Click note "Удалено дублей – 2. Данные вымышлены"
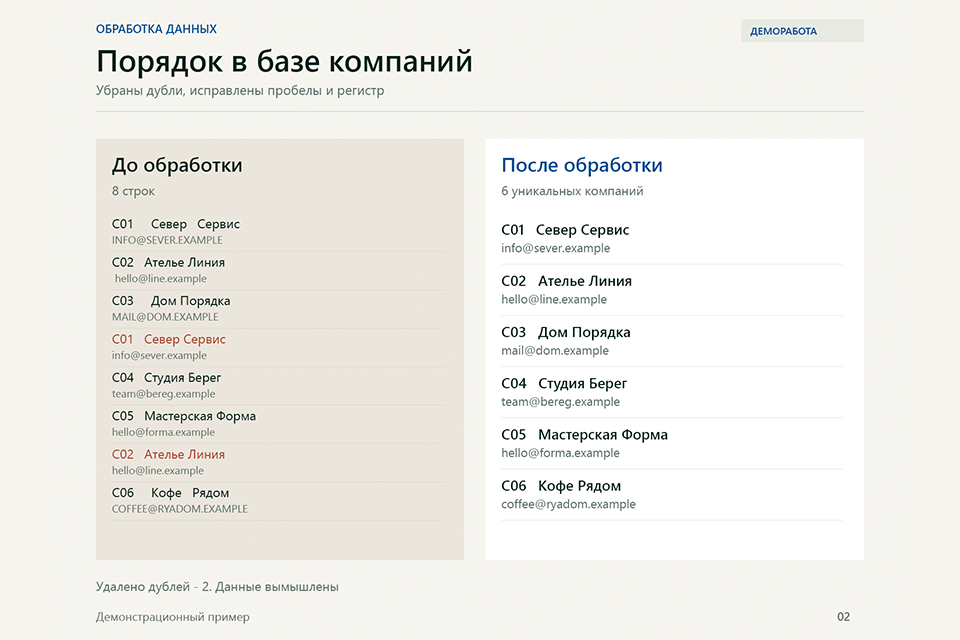 pyautogui.click(x=217, y=587)
